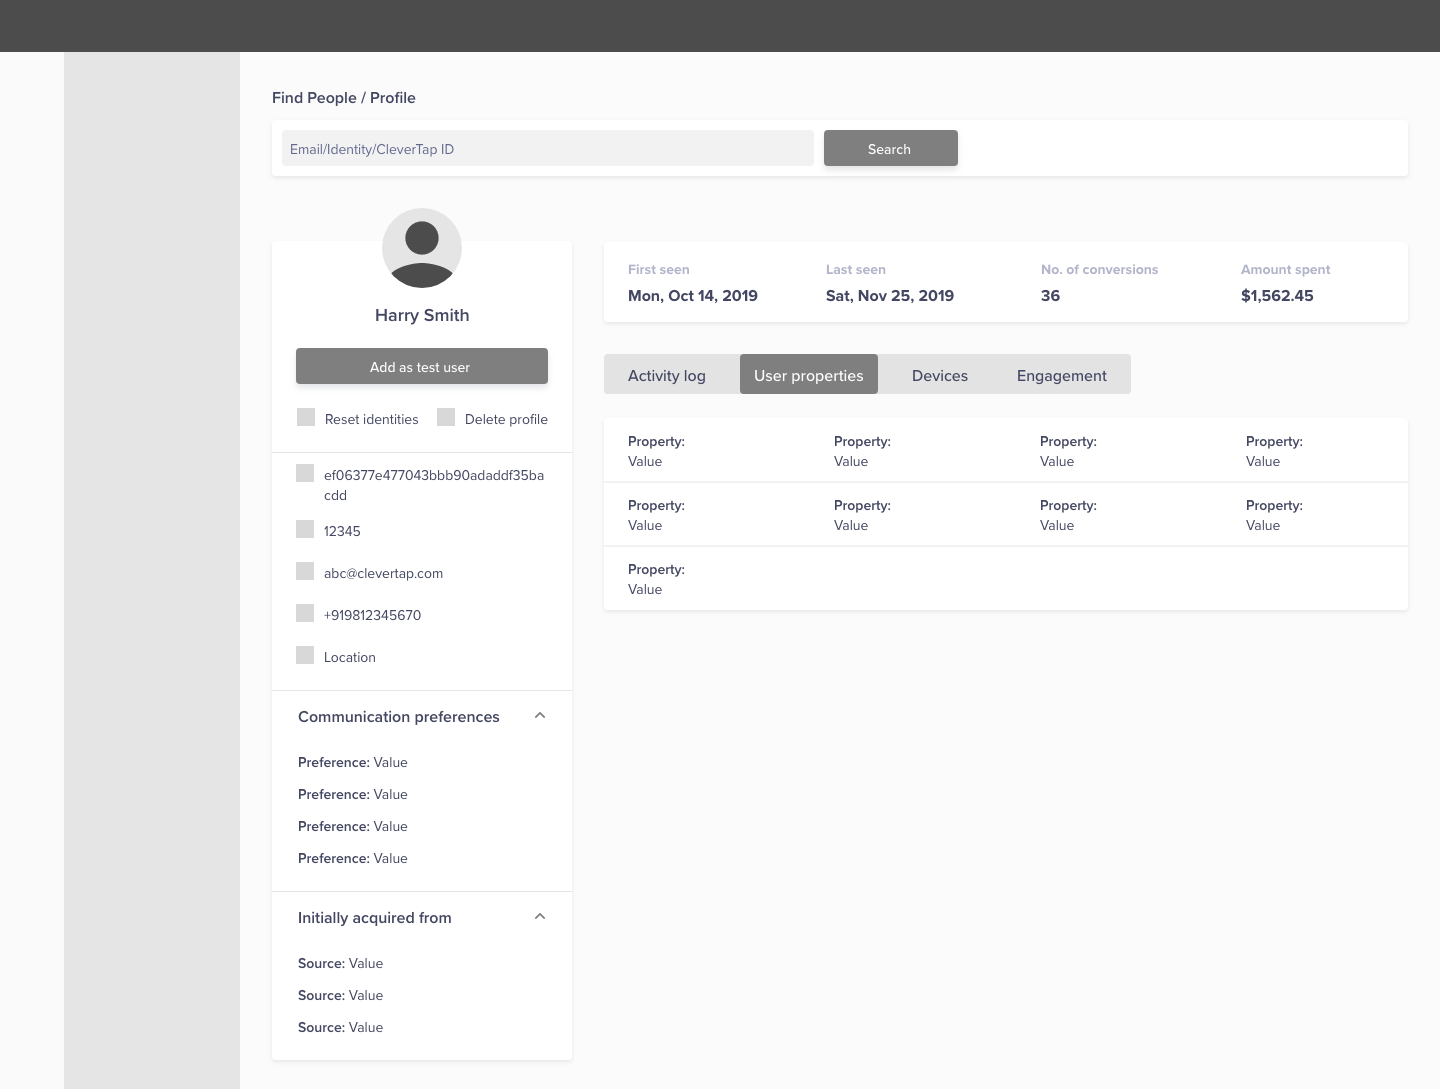The width and height of the screenshot is (1440, 1089).
Task: Click the Delete profile label
Action: pos(506,419)
